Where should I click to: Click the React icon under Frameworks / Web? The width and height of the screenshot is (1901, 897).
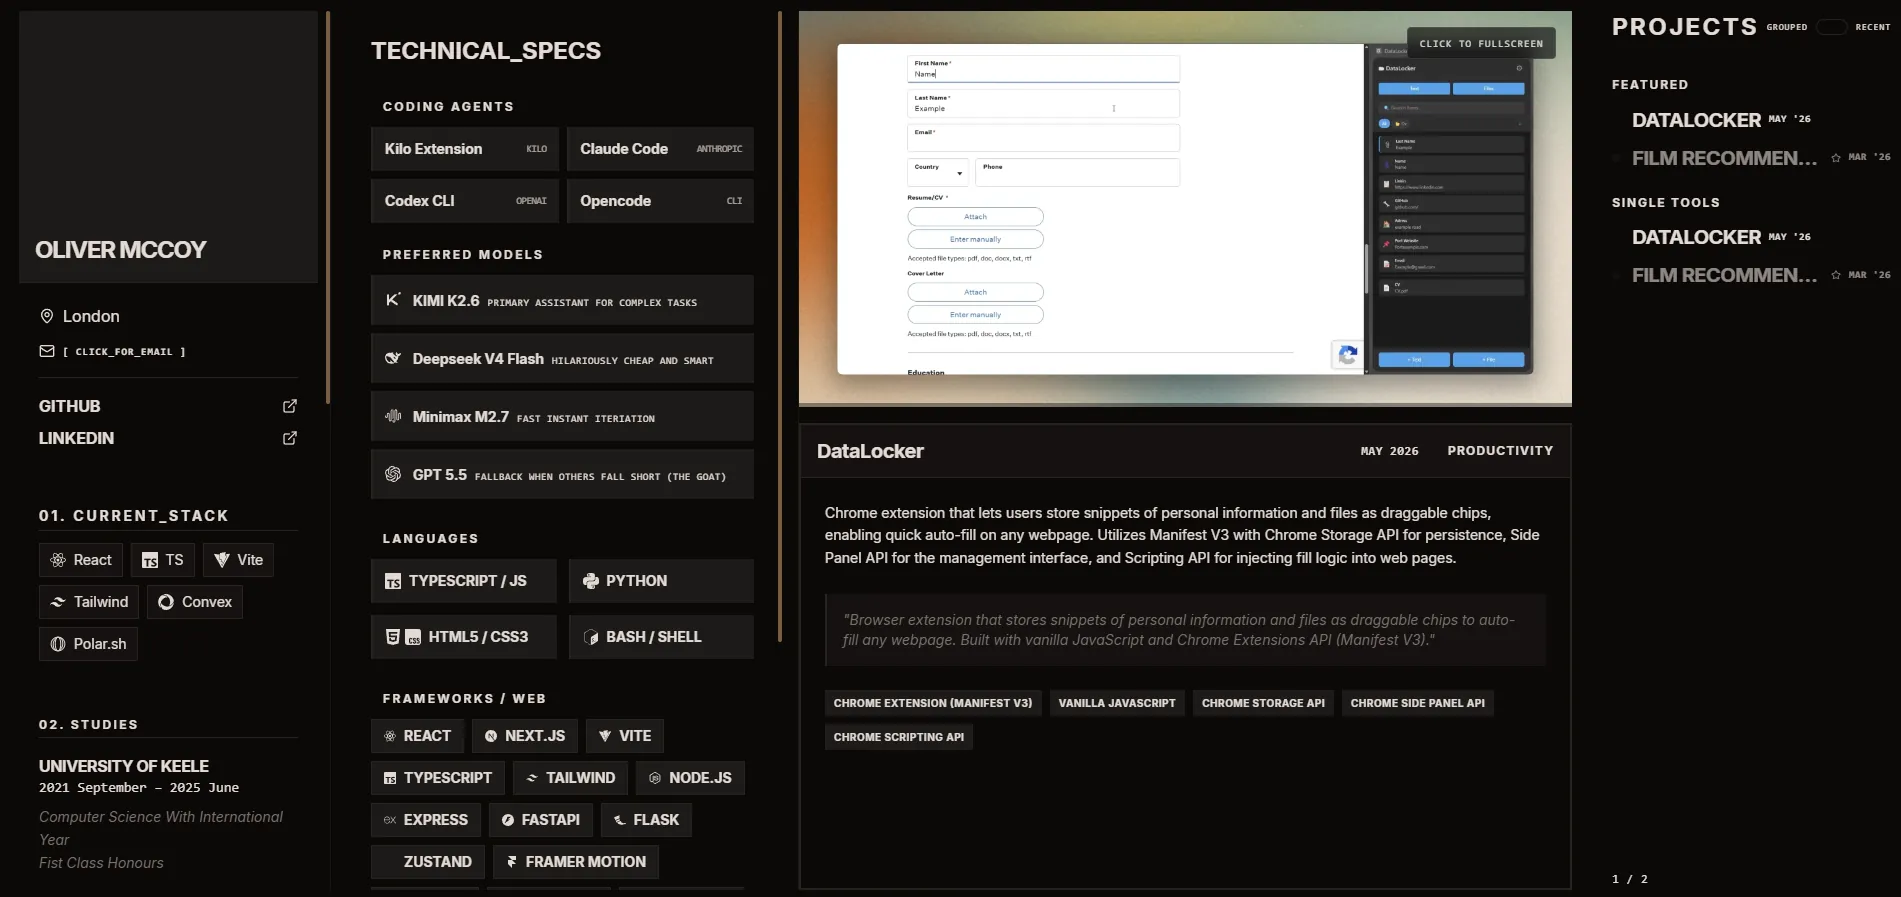pos(390,736)
